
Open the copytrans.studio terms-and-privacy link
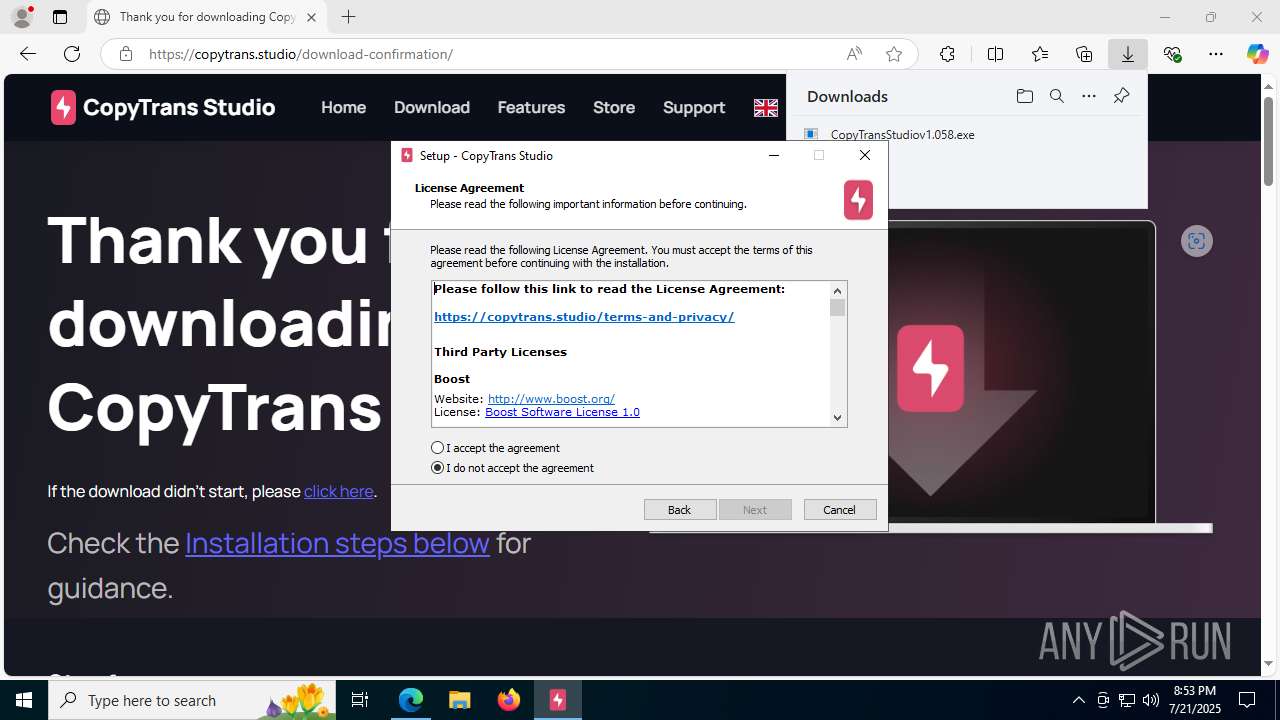(x=584, y=317)
